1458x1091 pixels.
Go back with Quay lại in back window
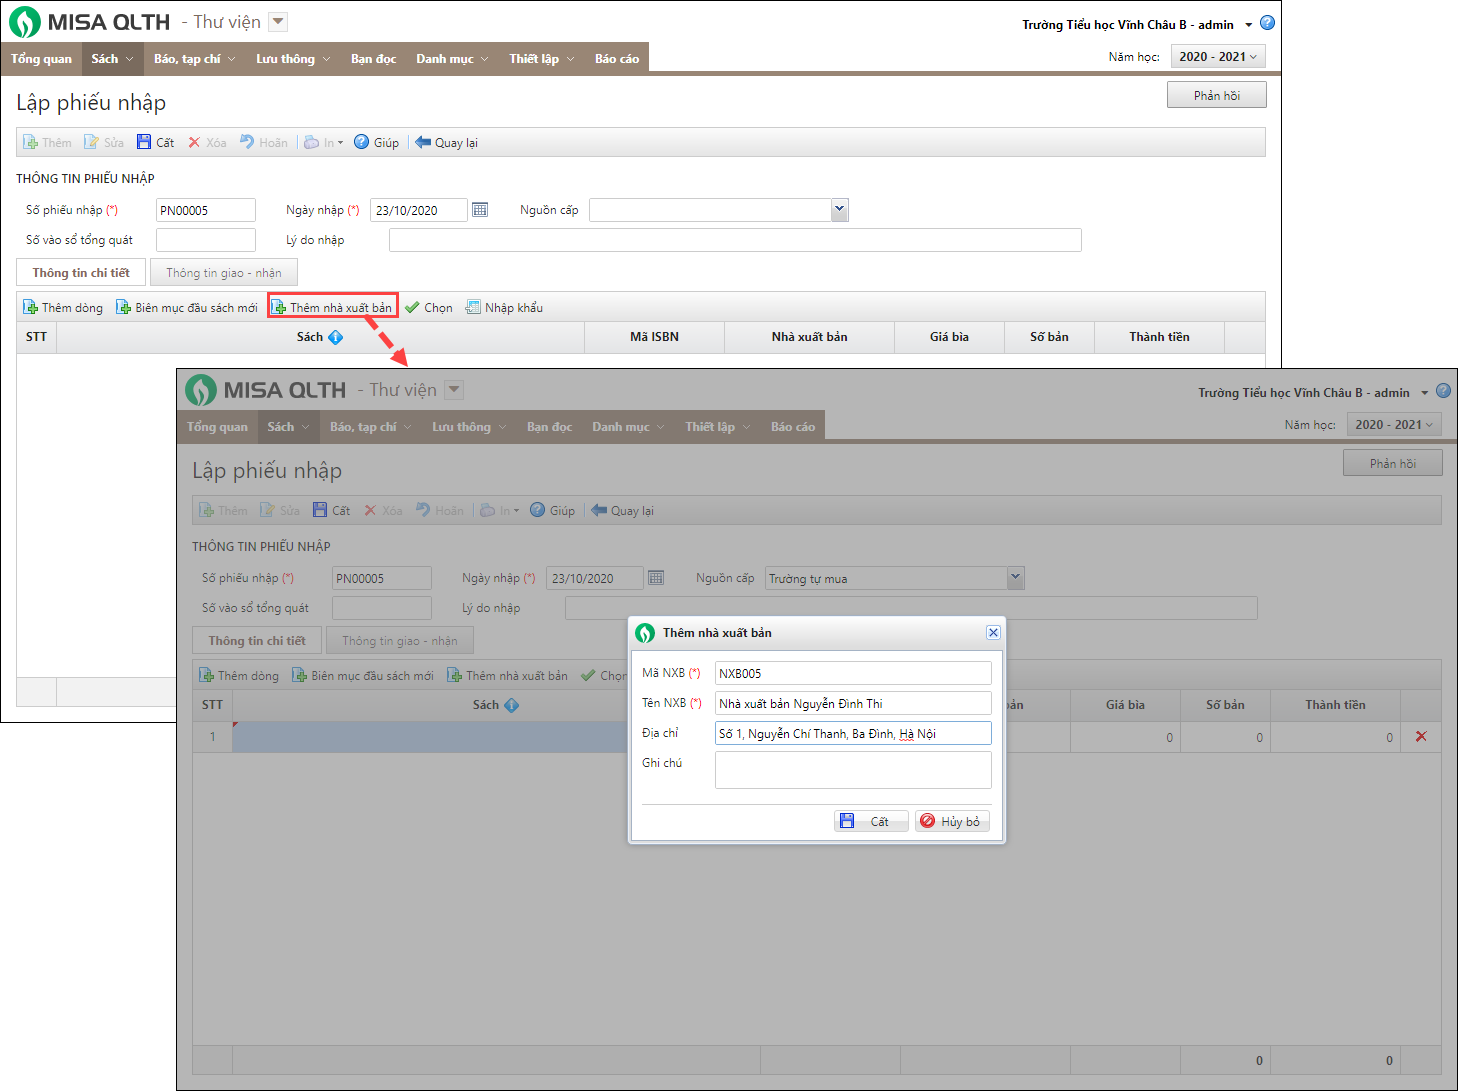(x=446, y=143)
